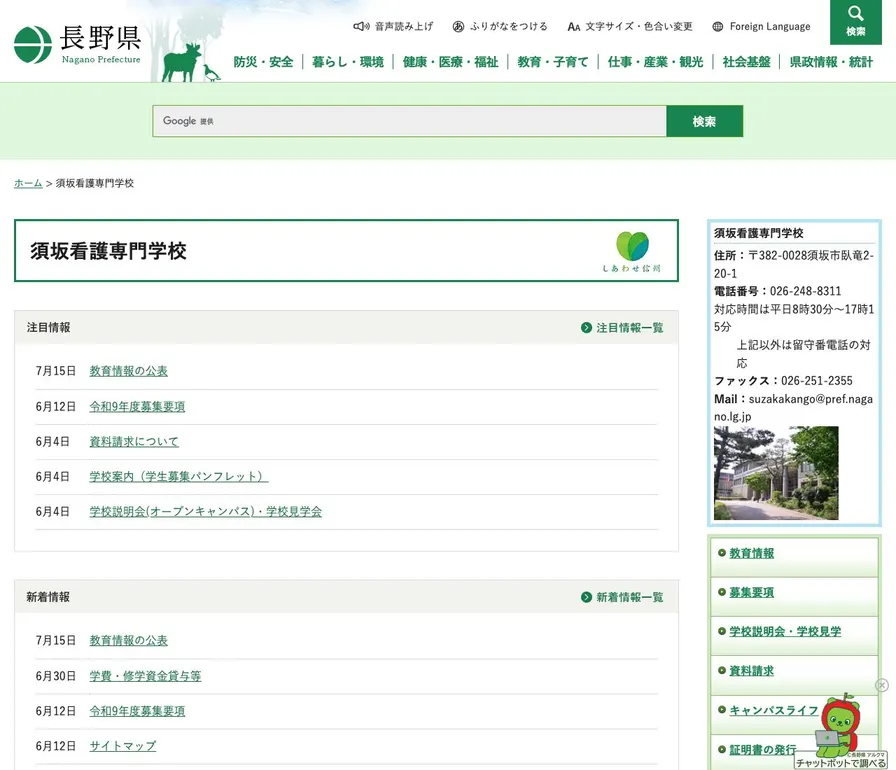The height and width of the screenshot is (770, 896).
Task: Open 健康・医療・福祉 menu
Action: 450,62
